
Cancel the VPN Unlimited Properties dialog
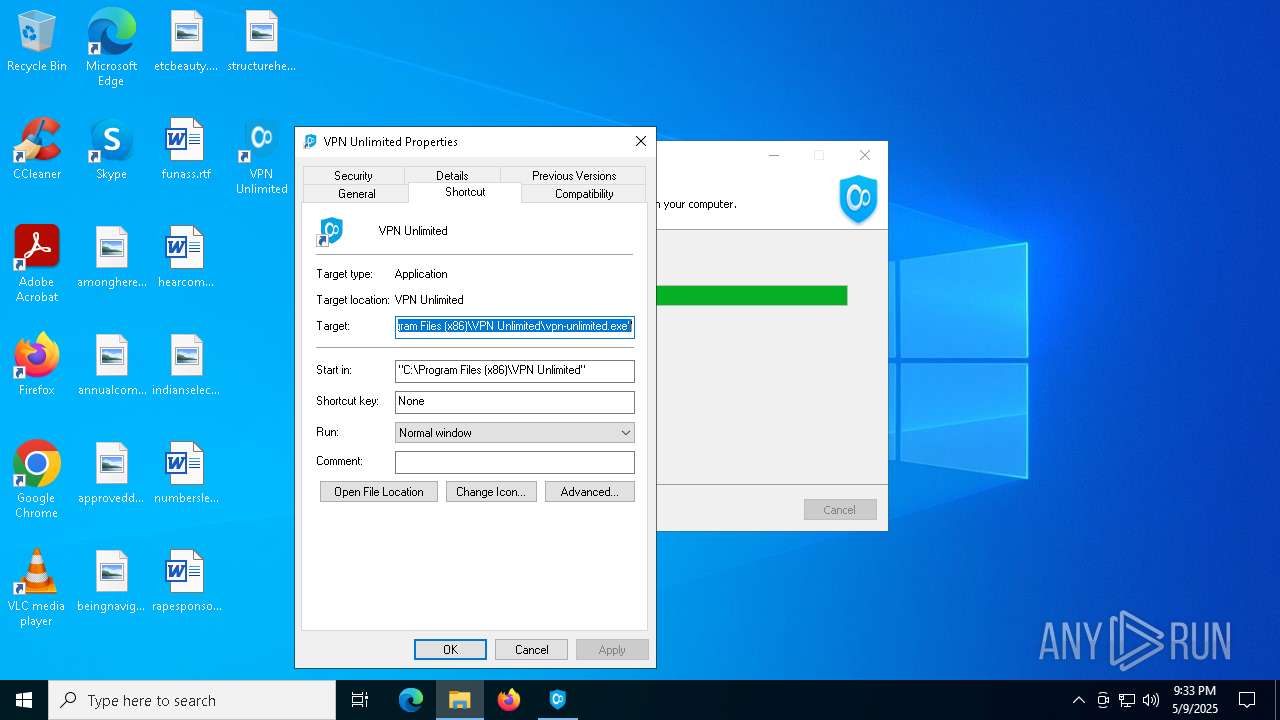pyautogui.click(x=531, y=650)
